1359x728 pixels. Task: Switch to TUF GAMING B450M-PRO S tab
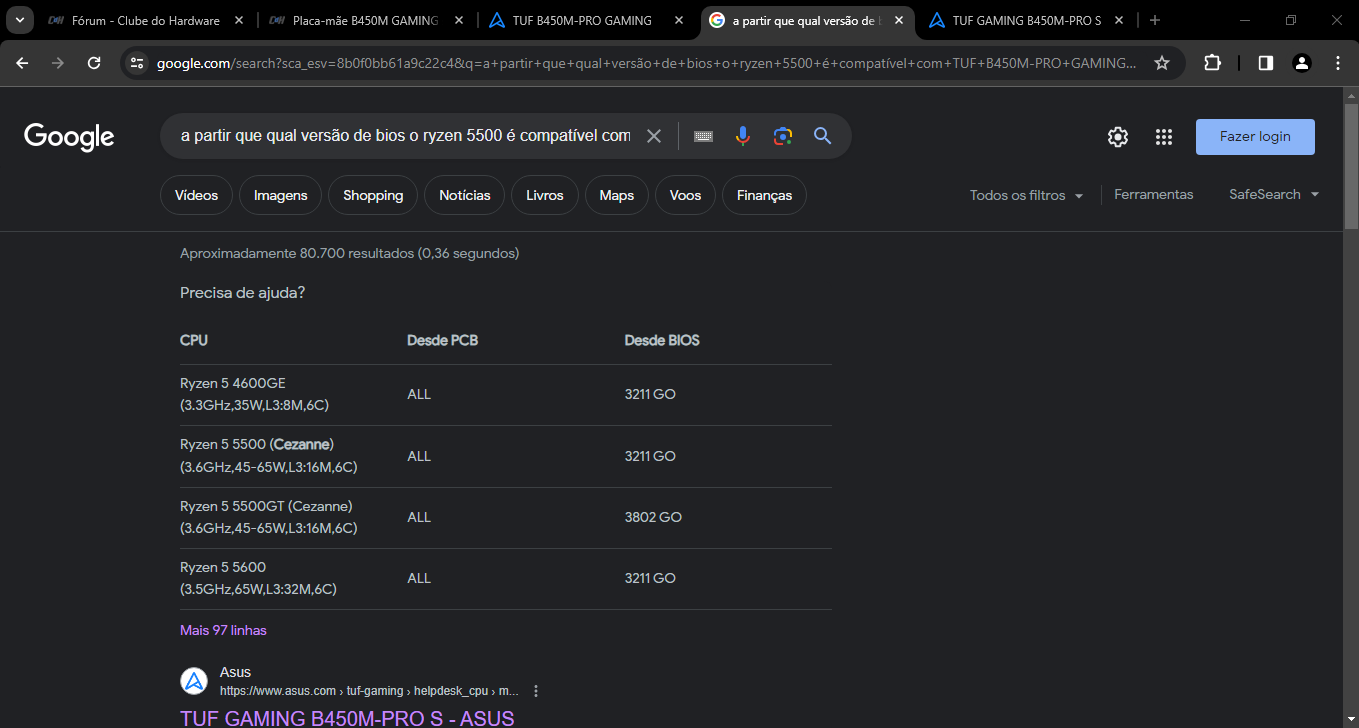(1028, 20)
